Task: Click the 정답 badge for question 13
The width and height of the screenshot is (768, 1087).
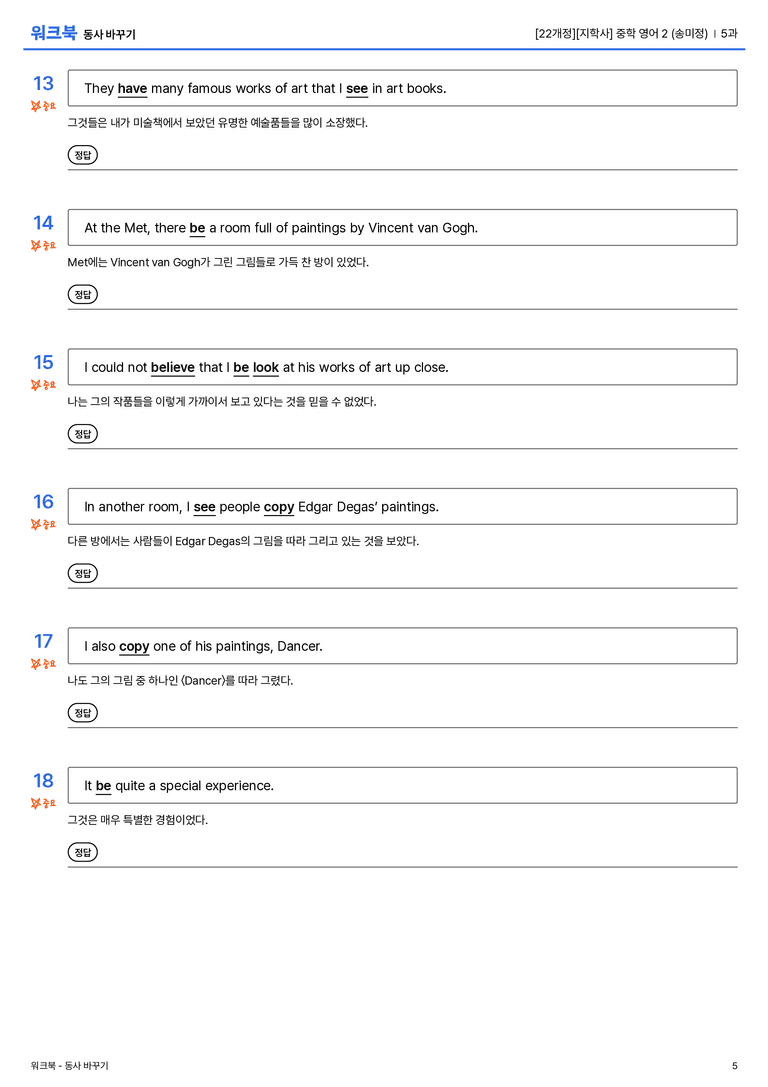Action: point(82,155)
